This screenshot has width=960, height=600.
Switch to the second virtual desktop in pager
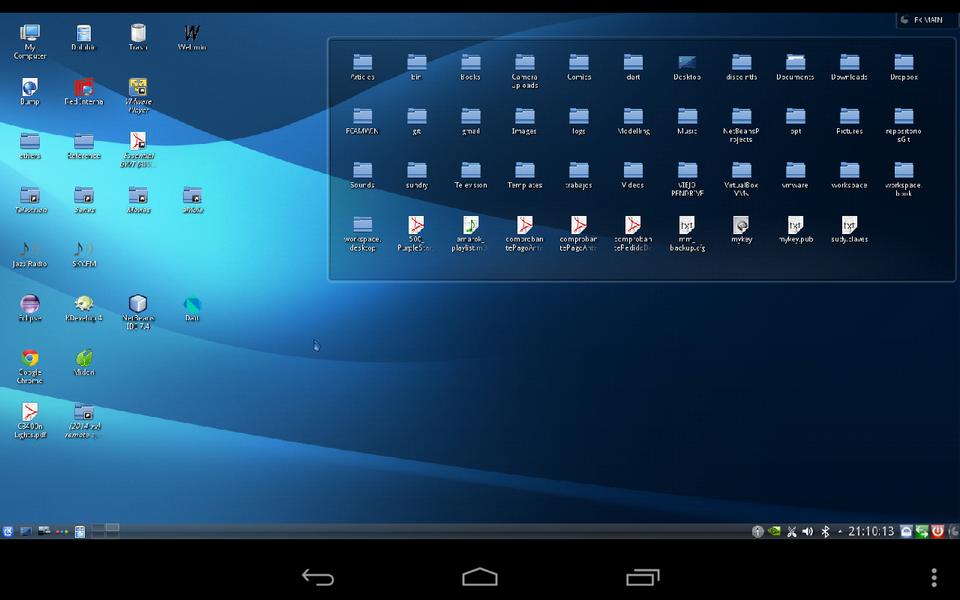[x=113, y=528]
